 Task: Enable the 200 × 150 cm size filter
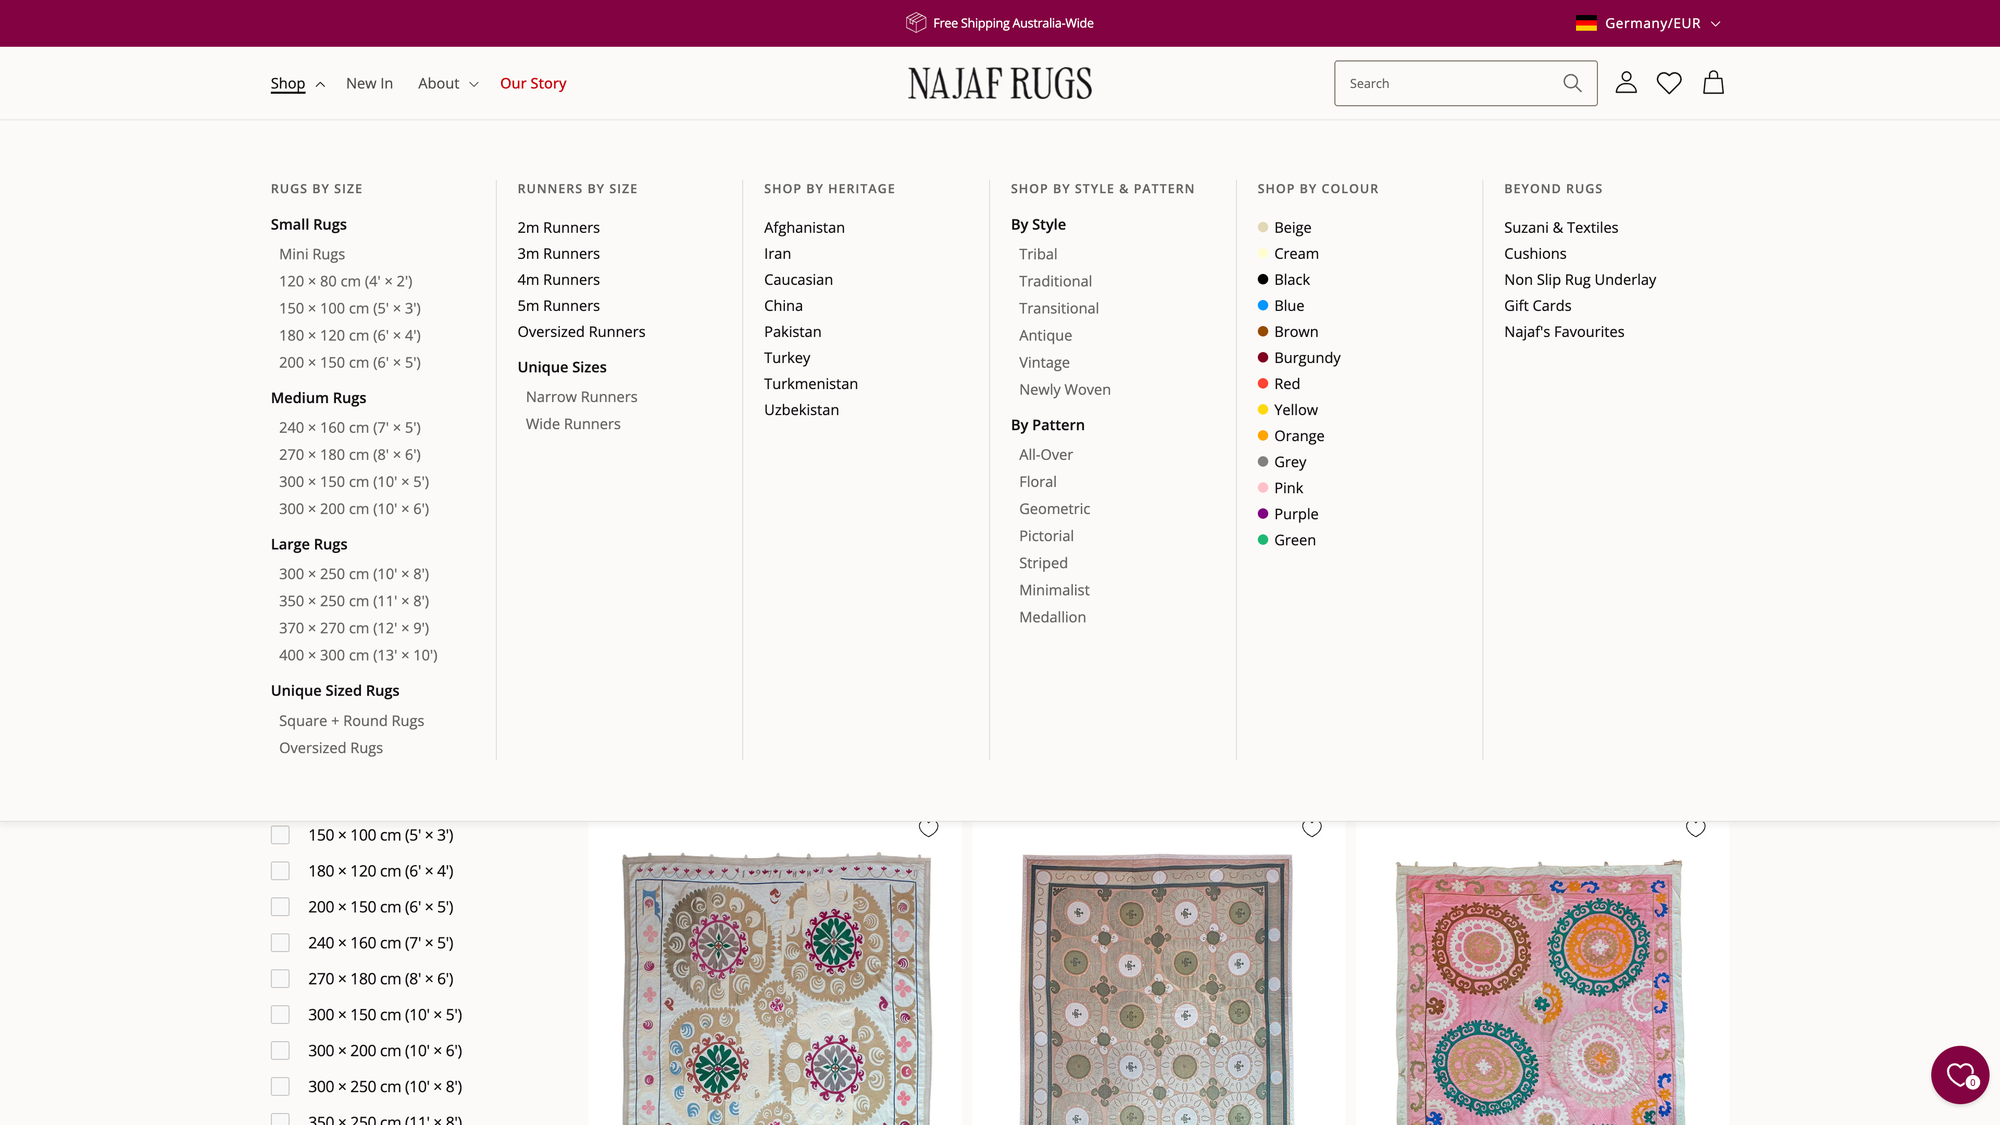[x=280, y=907]
